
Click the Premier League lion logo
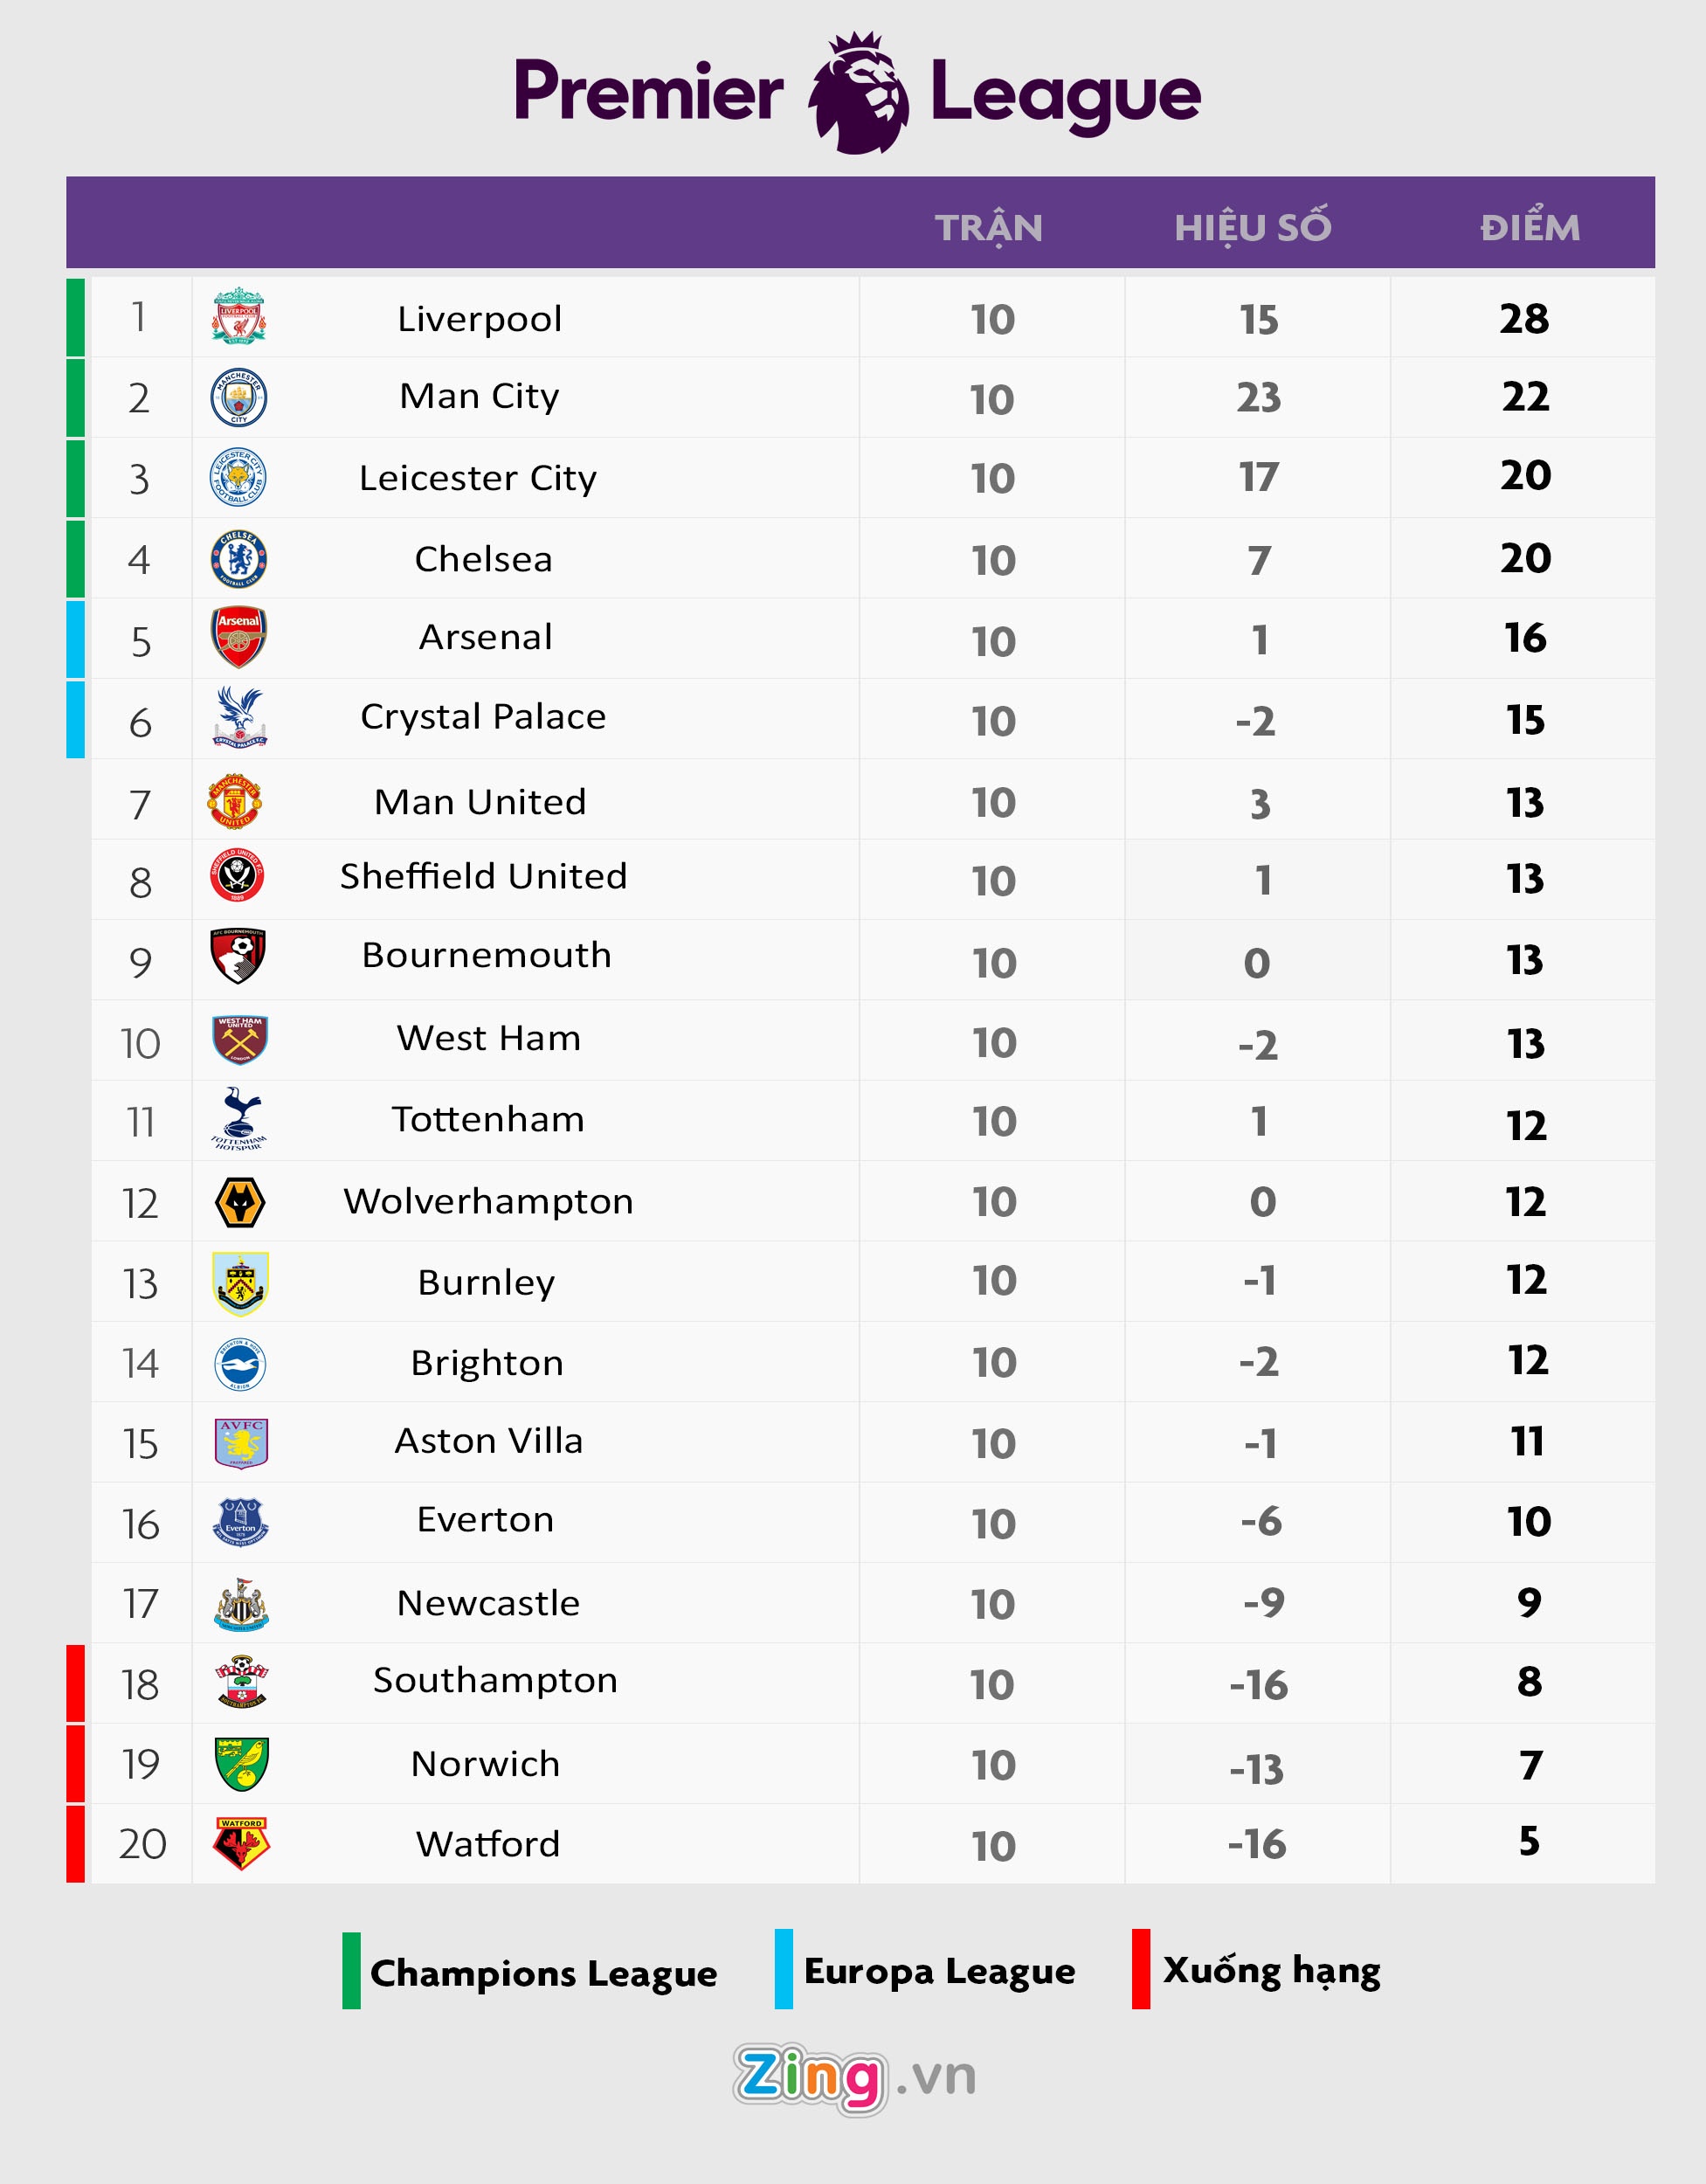(x=857, y=93)
